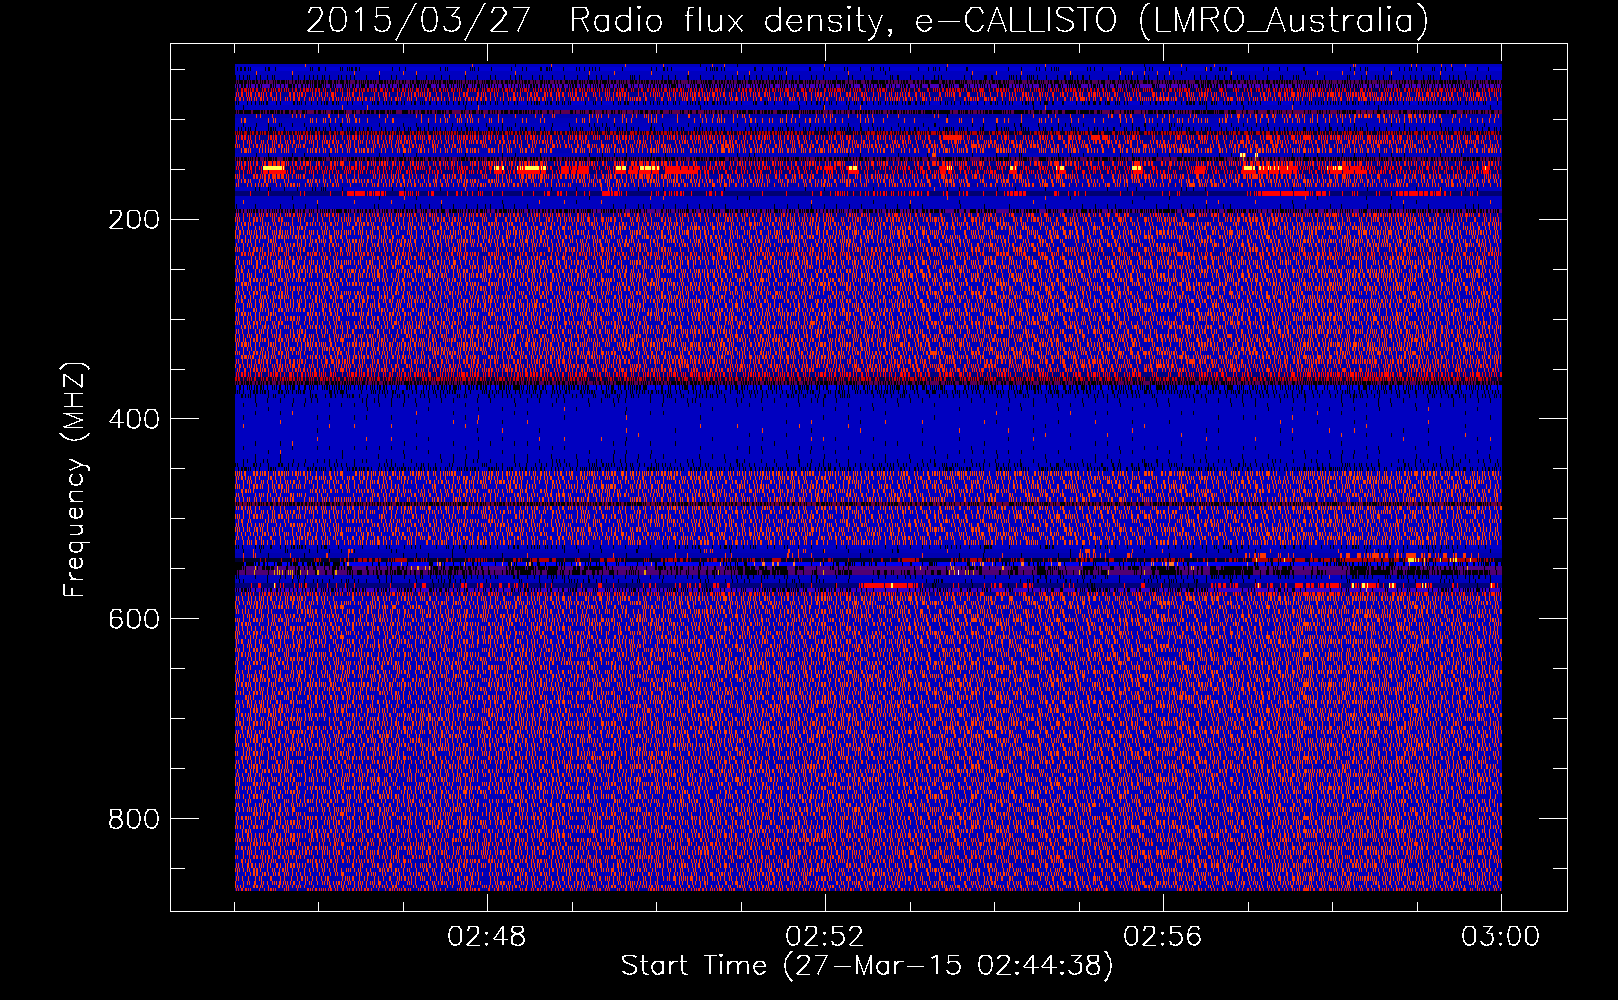Click the 600 frequency tick label
The width and height of the screenshot is (1618, 1000).
(x=134, y=620)
